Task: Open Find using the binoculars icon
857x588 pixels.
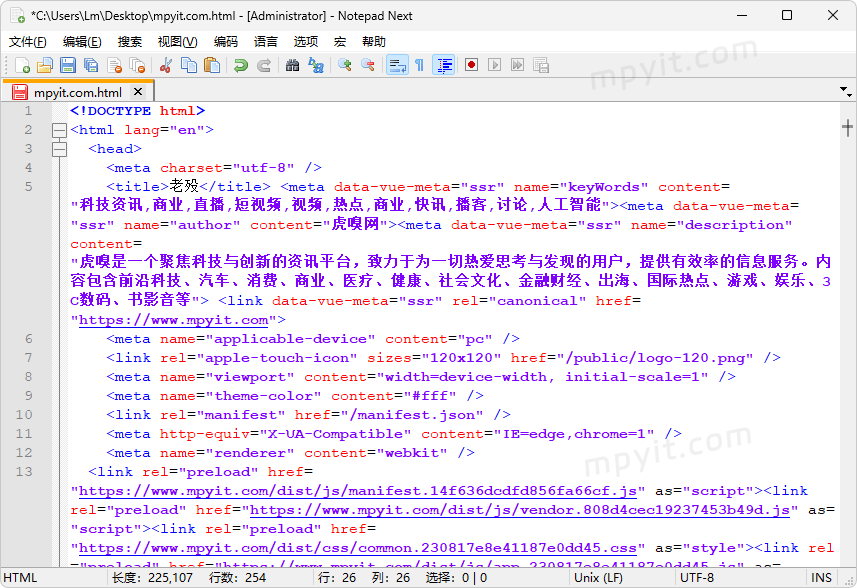Action: [292, 65]
